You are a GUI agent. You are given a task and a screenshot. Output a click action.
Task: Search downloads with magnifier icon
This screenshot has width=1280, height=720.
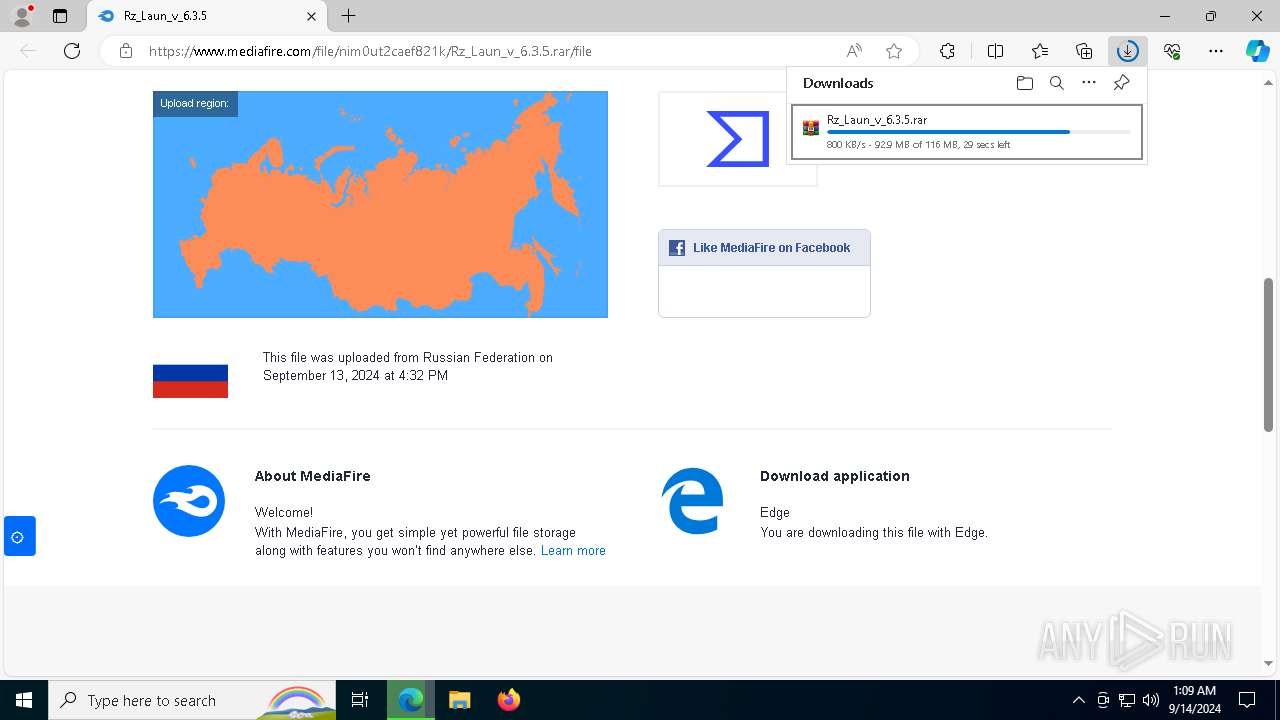[1056, 83]
